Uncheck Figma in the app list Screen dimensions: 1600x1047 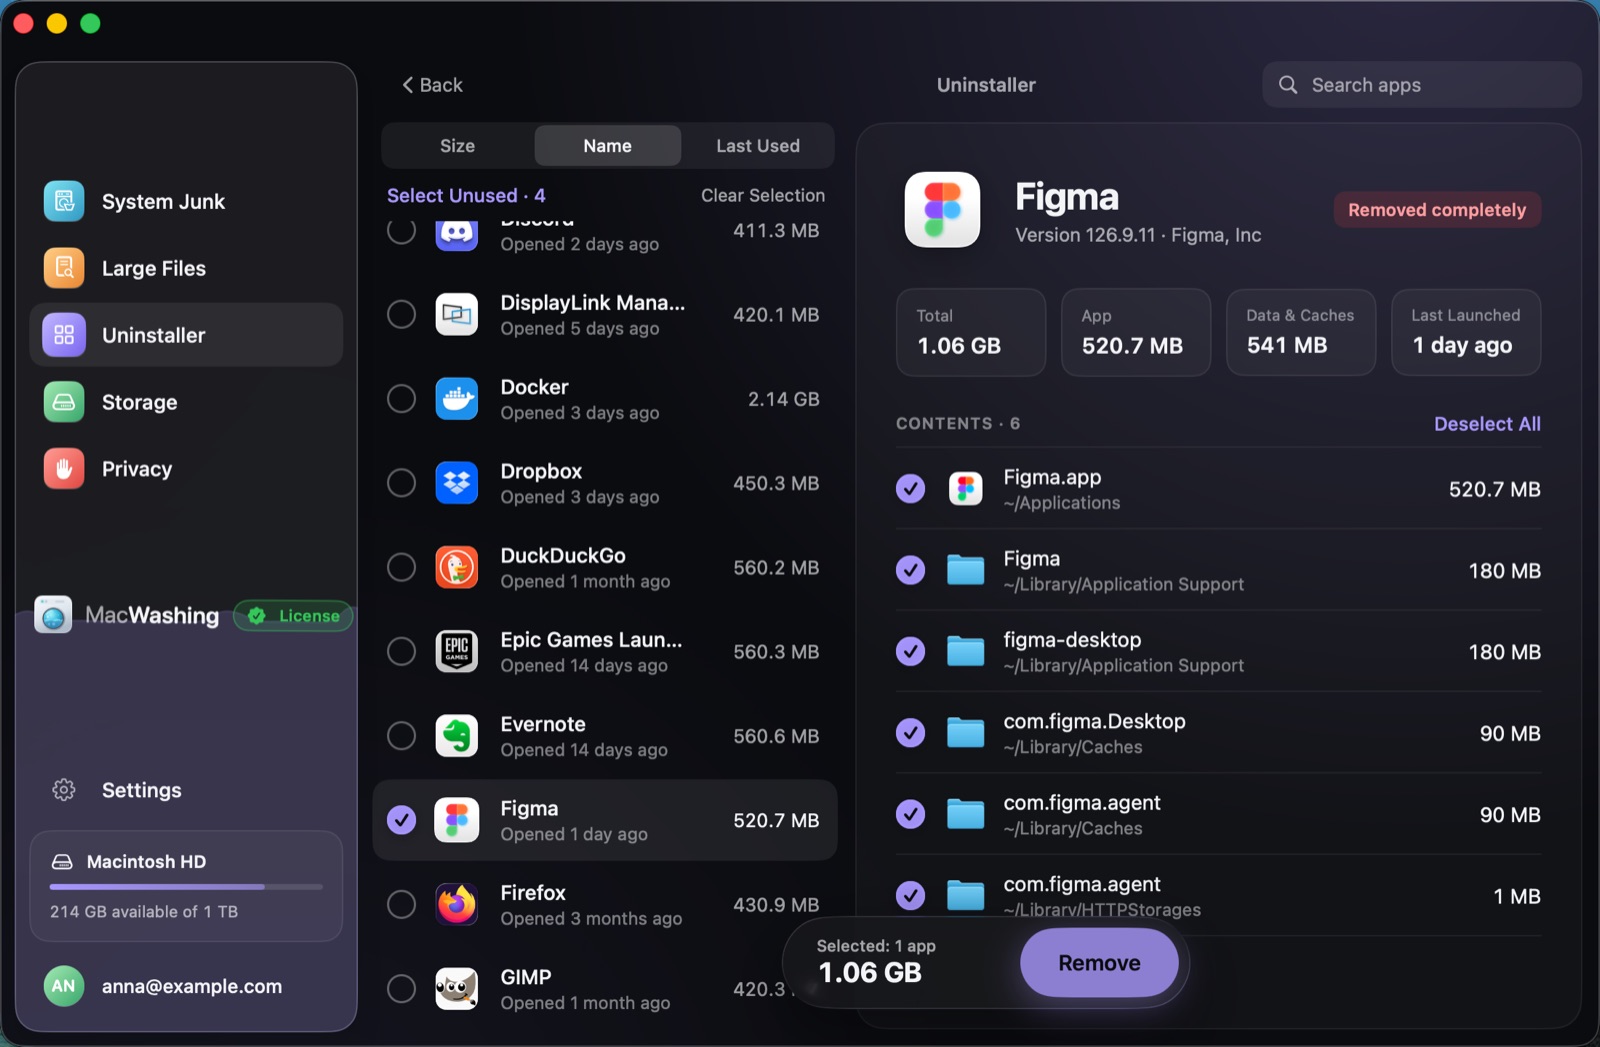coord(401,820)
